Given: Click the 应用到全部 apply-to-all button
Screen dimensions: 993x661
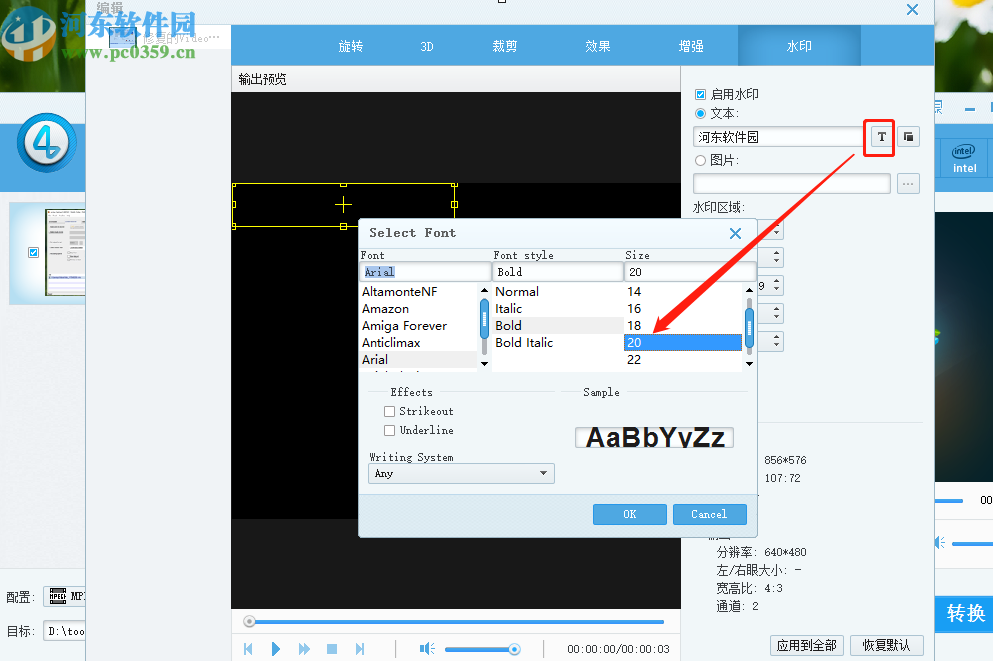Looking at the screenshot, I should tap(806, 645).
